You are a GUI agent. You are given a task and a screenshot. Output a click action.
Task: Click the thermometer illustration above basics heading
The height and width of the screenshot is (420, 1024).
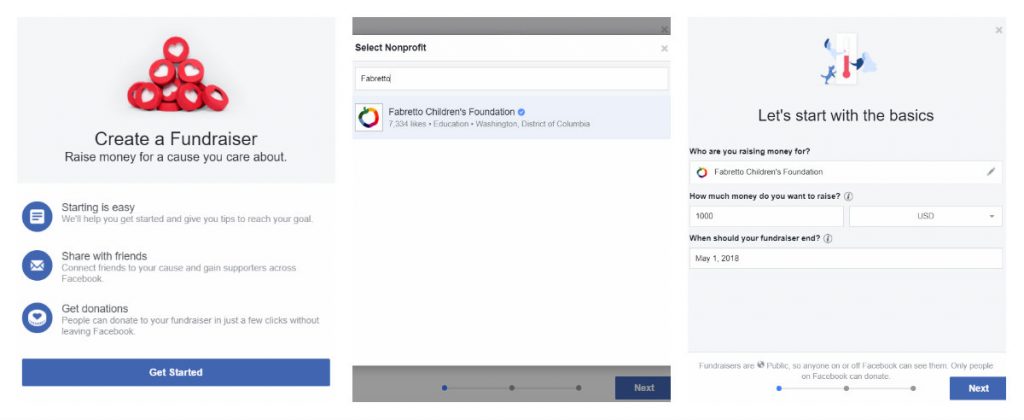click(847, 61)
